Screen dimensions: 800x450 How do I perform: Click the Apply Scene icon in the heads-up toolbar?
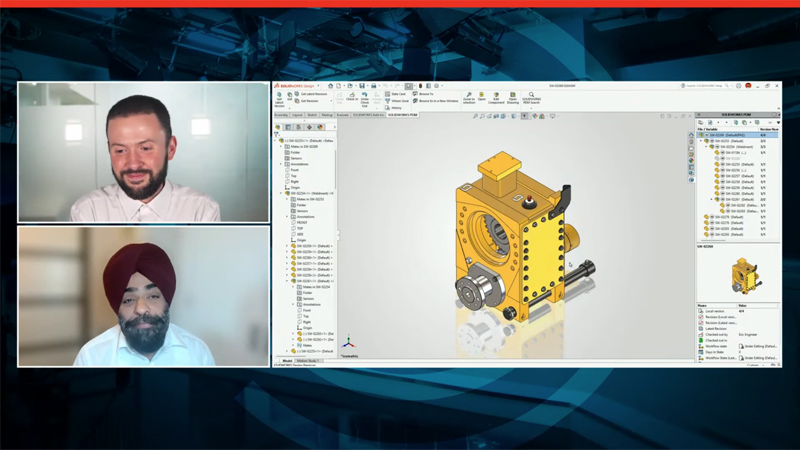(x=542, y=116)
